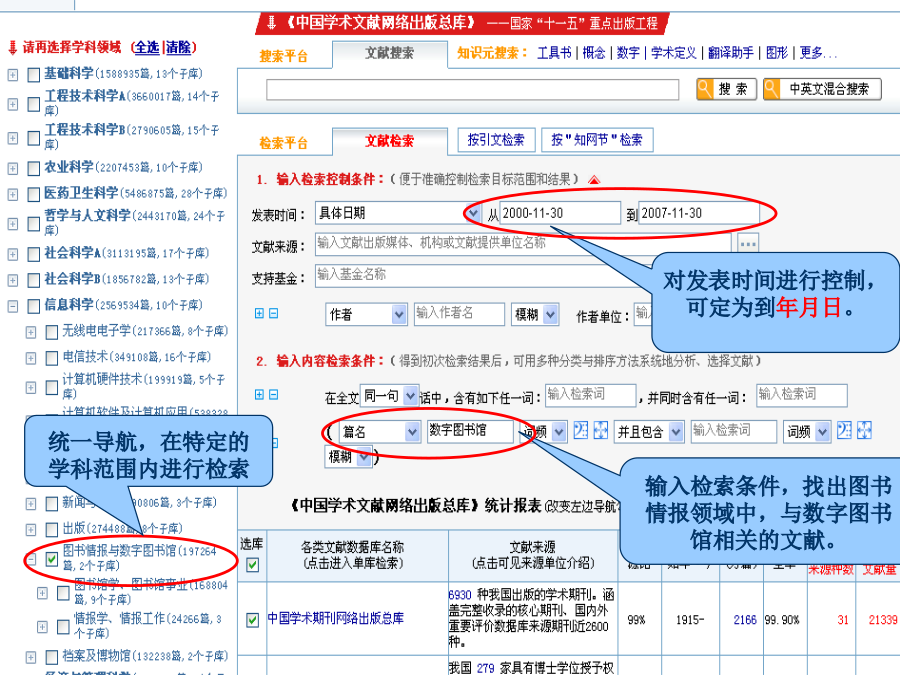Click the expand-words icon after the last 词频

pos(864,430)
